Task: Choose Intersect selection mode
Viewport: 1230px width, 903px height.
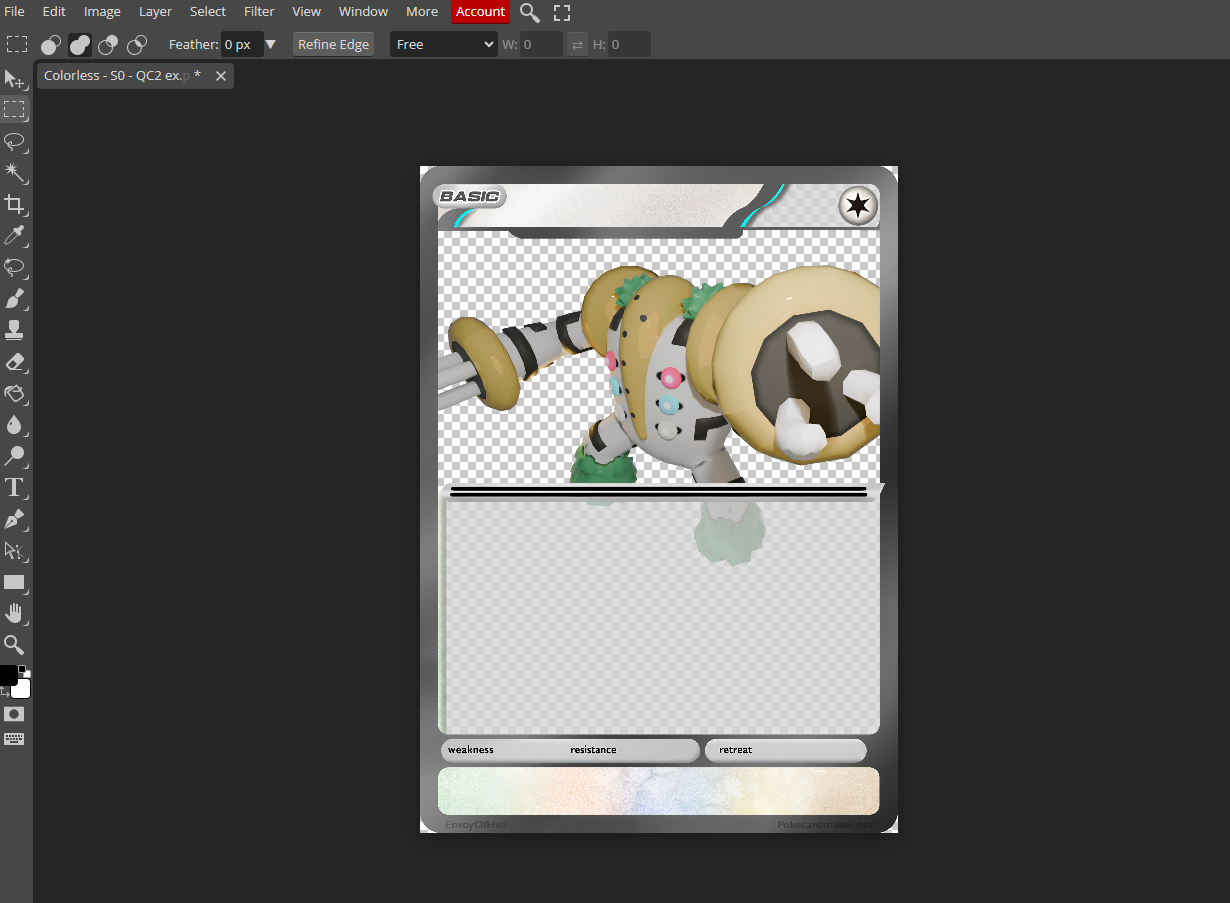Action: tap(137, 44)
